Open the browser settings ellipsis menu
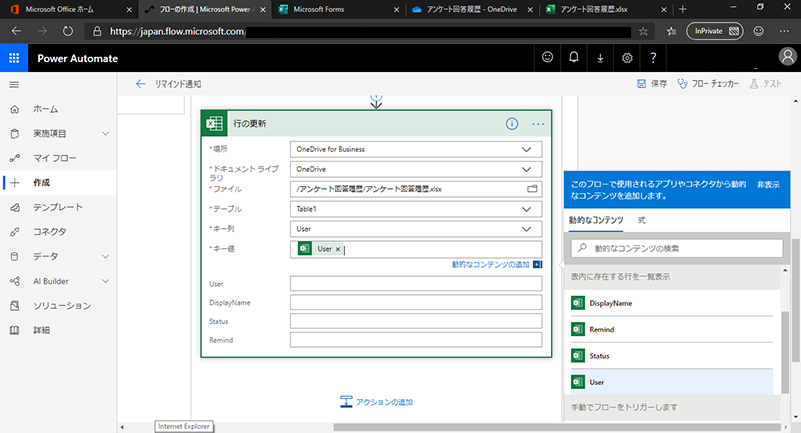 [x=784, y=31]
